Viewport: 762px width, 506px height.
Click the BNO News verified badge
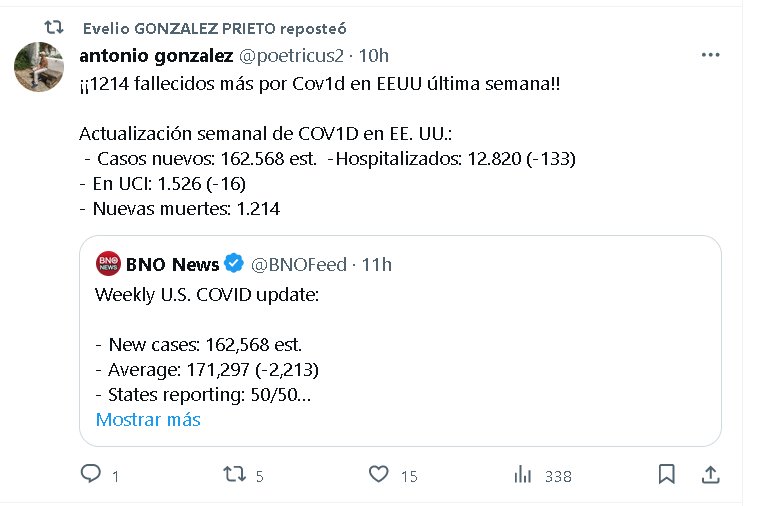pos(234,264)
